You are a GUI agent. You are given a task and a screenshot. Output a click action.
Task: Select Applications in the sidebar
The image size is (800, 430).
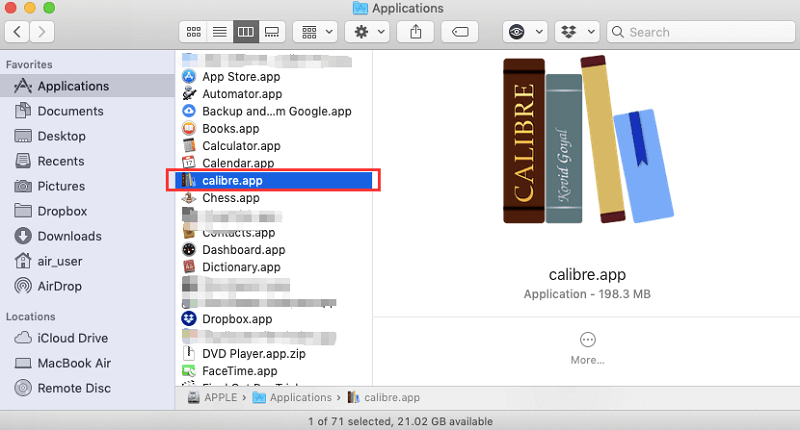tap(87, 86)
